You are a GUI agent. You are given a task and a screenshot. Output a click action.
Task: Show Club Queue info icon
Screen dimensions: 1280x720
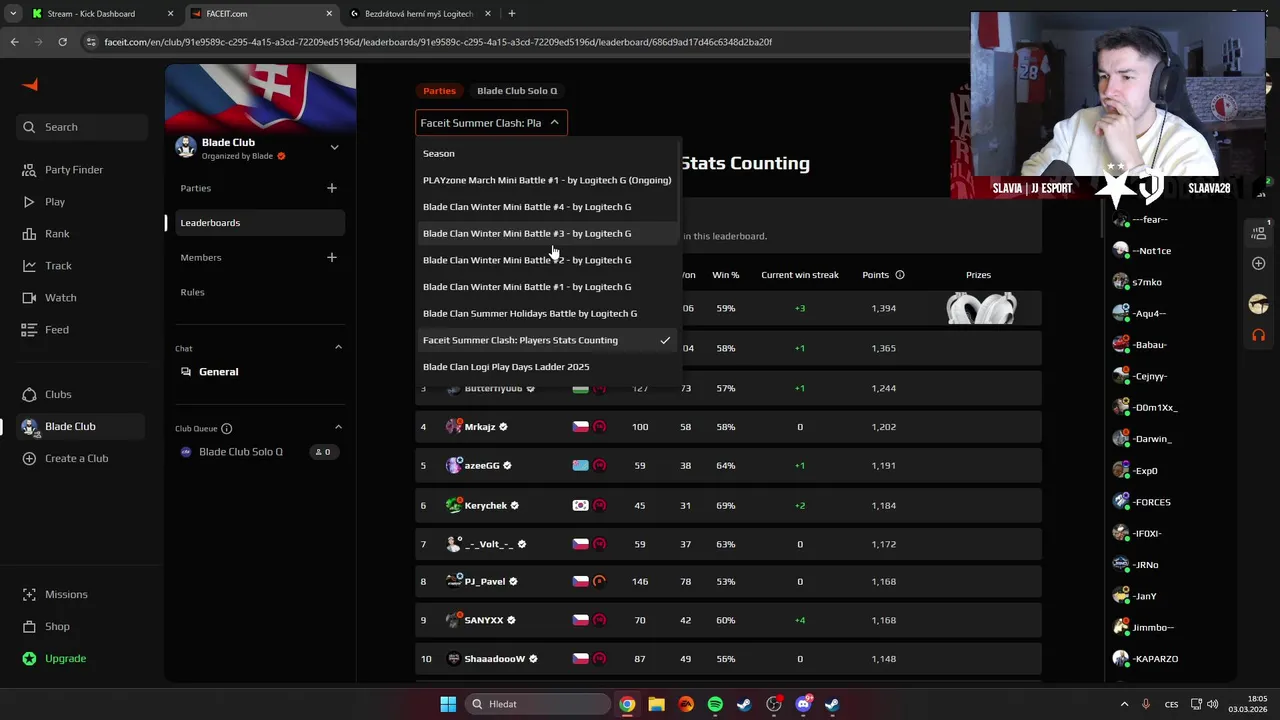226,429
